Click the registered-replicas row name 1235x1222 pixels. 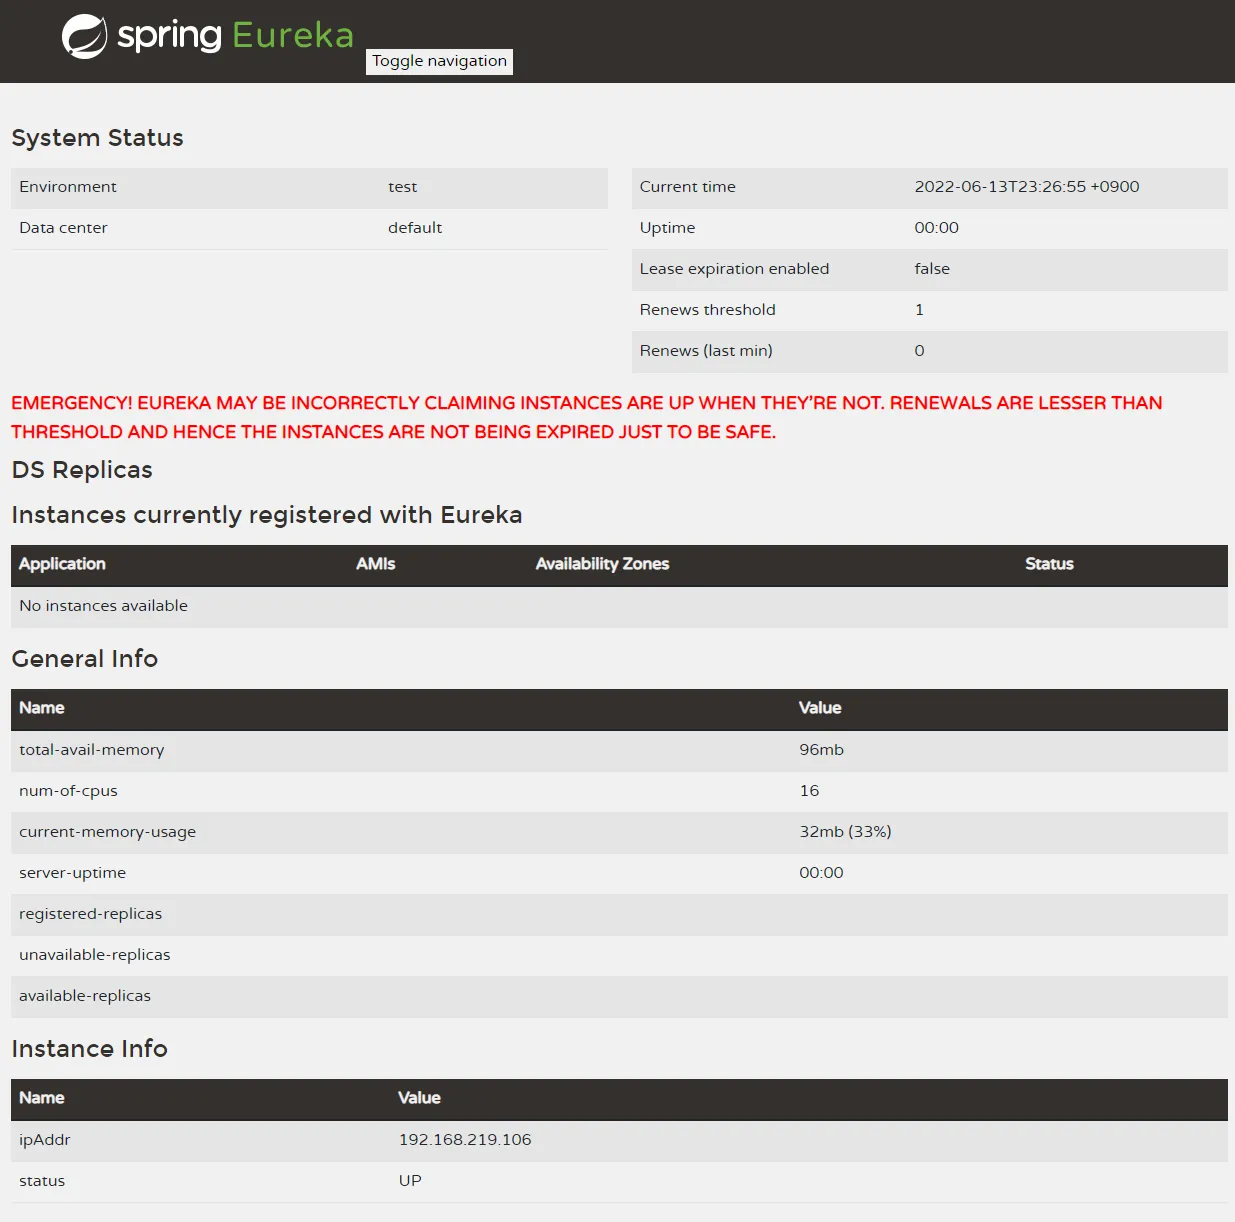pos(91,914)
